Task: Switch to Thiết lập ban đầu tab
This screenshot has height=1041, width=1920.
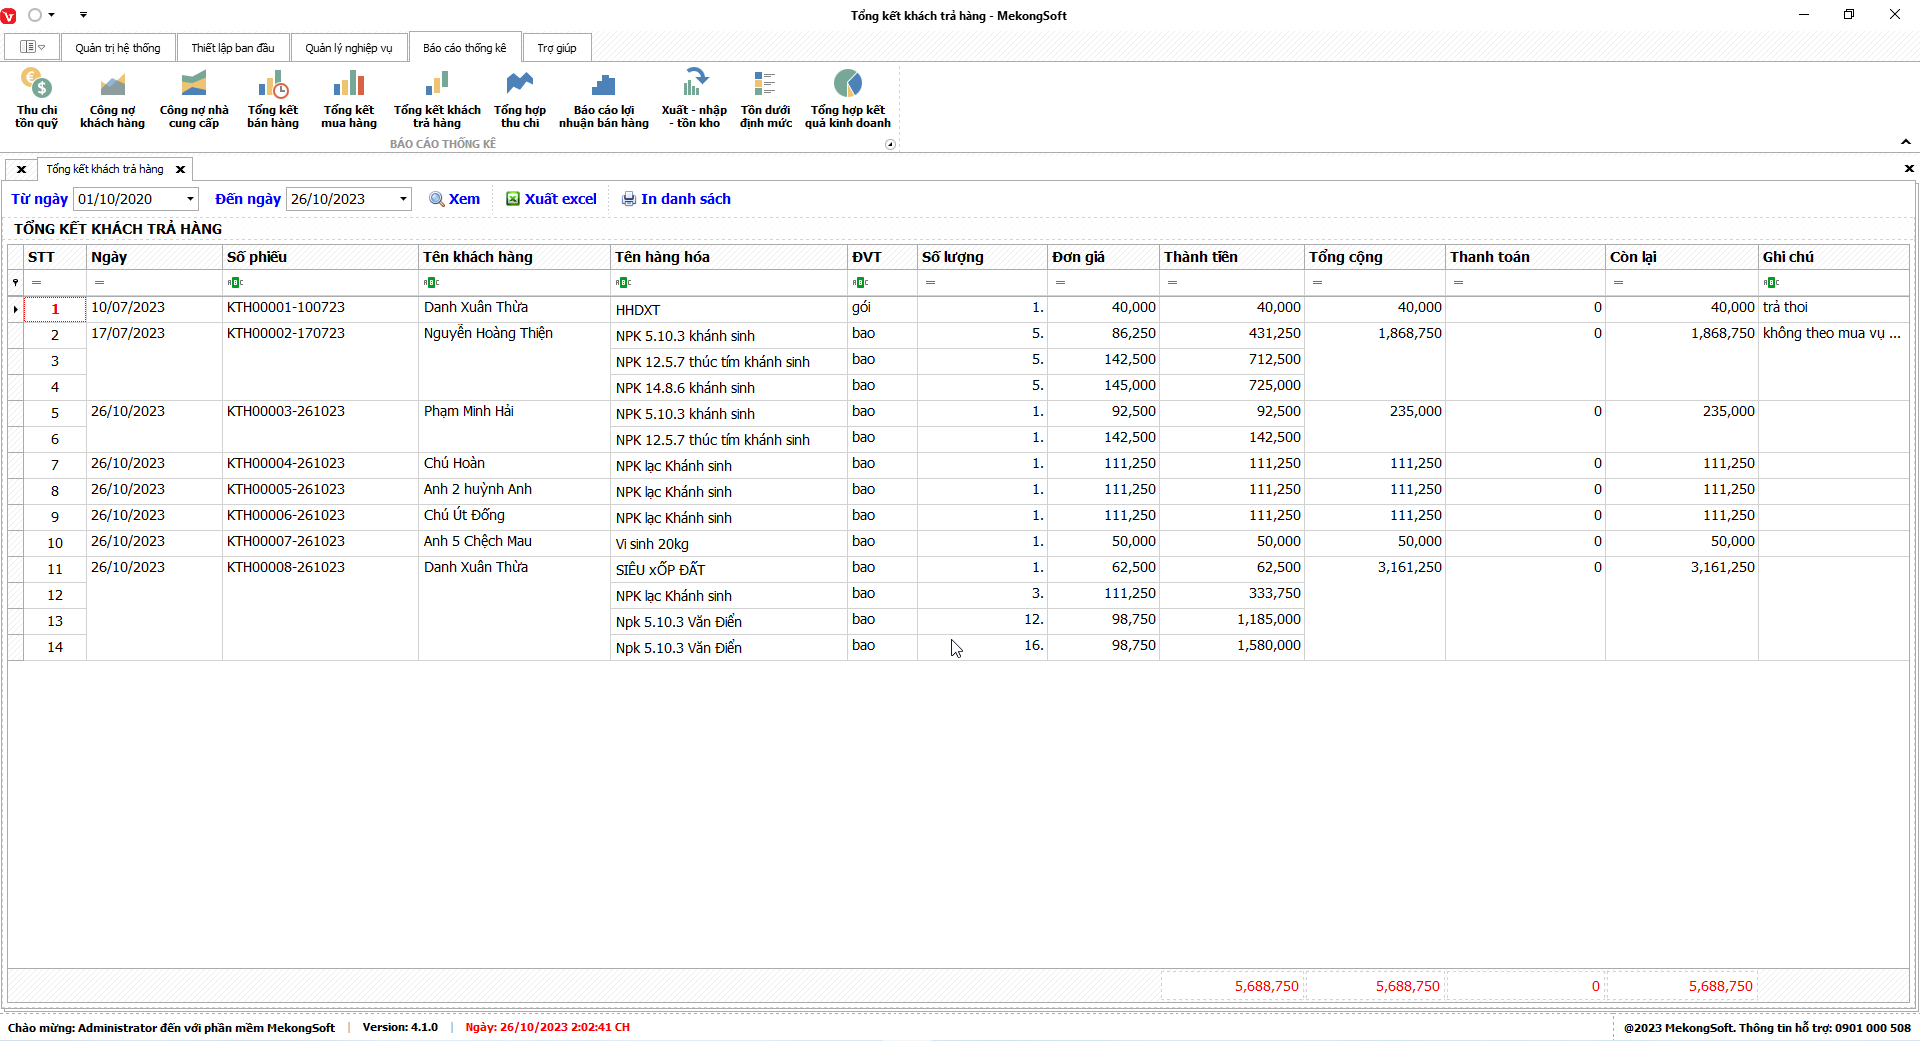Action: 232,48
